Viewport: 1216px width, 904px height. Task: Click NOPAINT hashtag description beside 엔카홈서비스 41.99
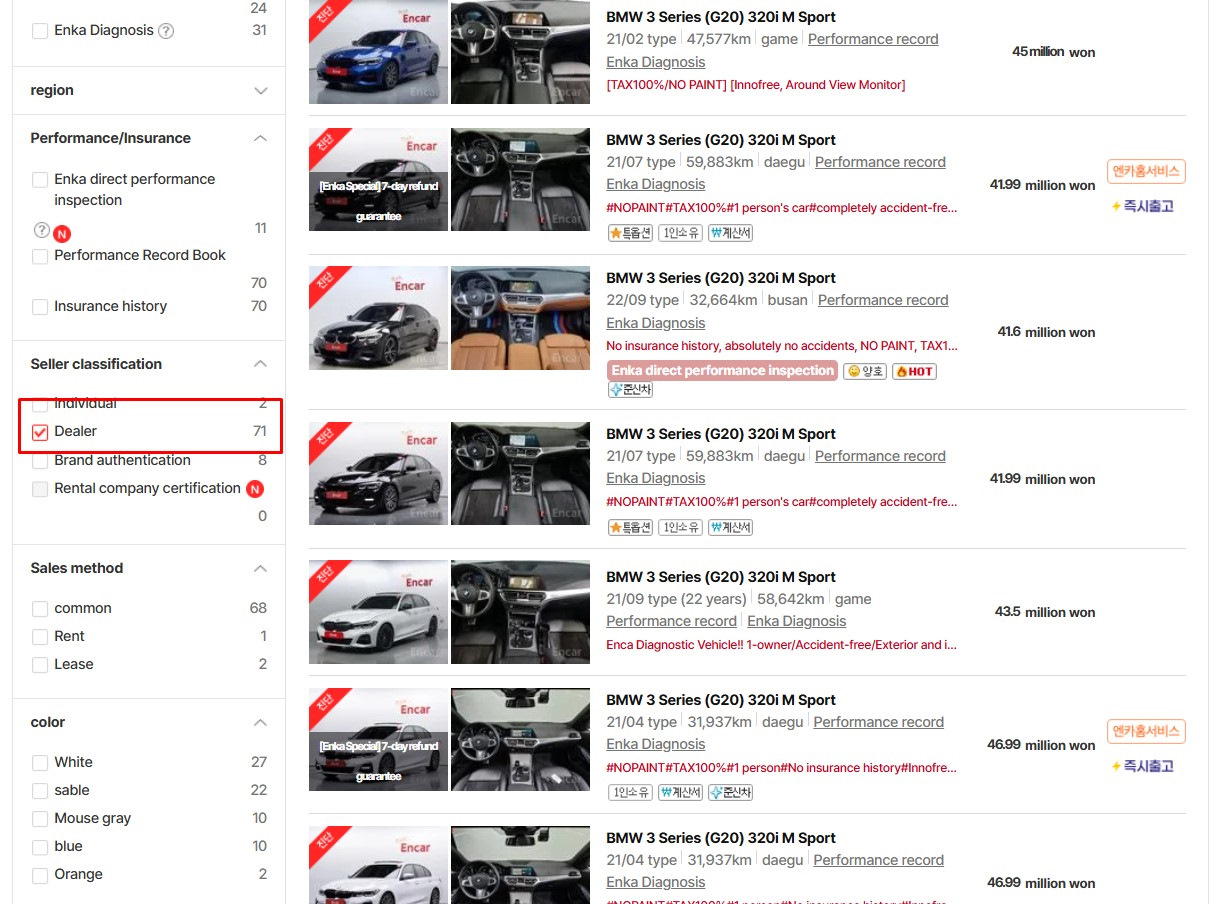click(782, 208)
